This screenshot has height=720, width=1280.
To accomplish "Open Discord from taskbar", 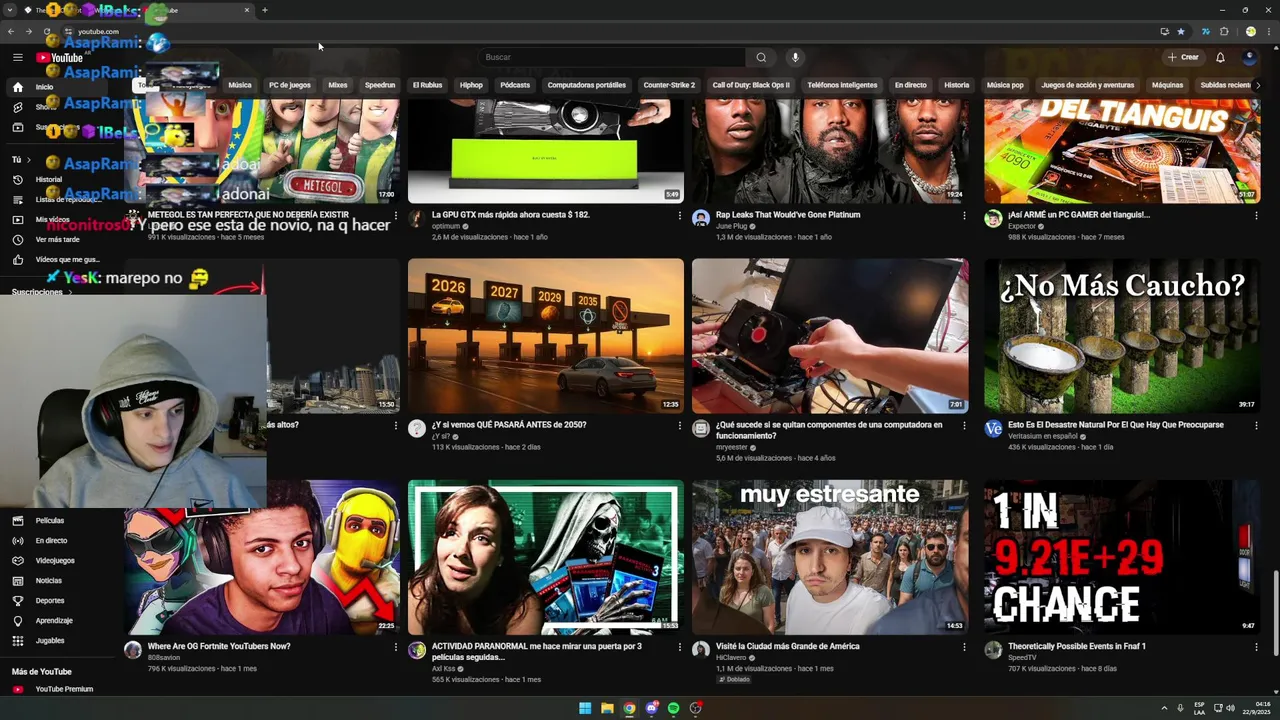I will pos(651,708).
